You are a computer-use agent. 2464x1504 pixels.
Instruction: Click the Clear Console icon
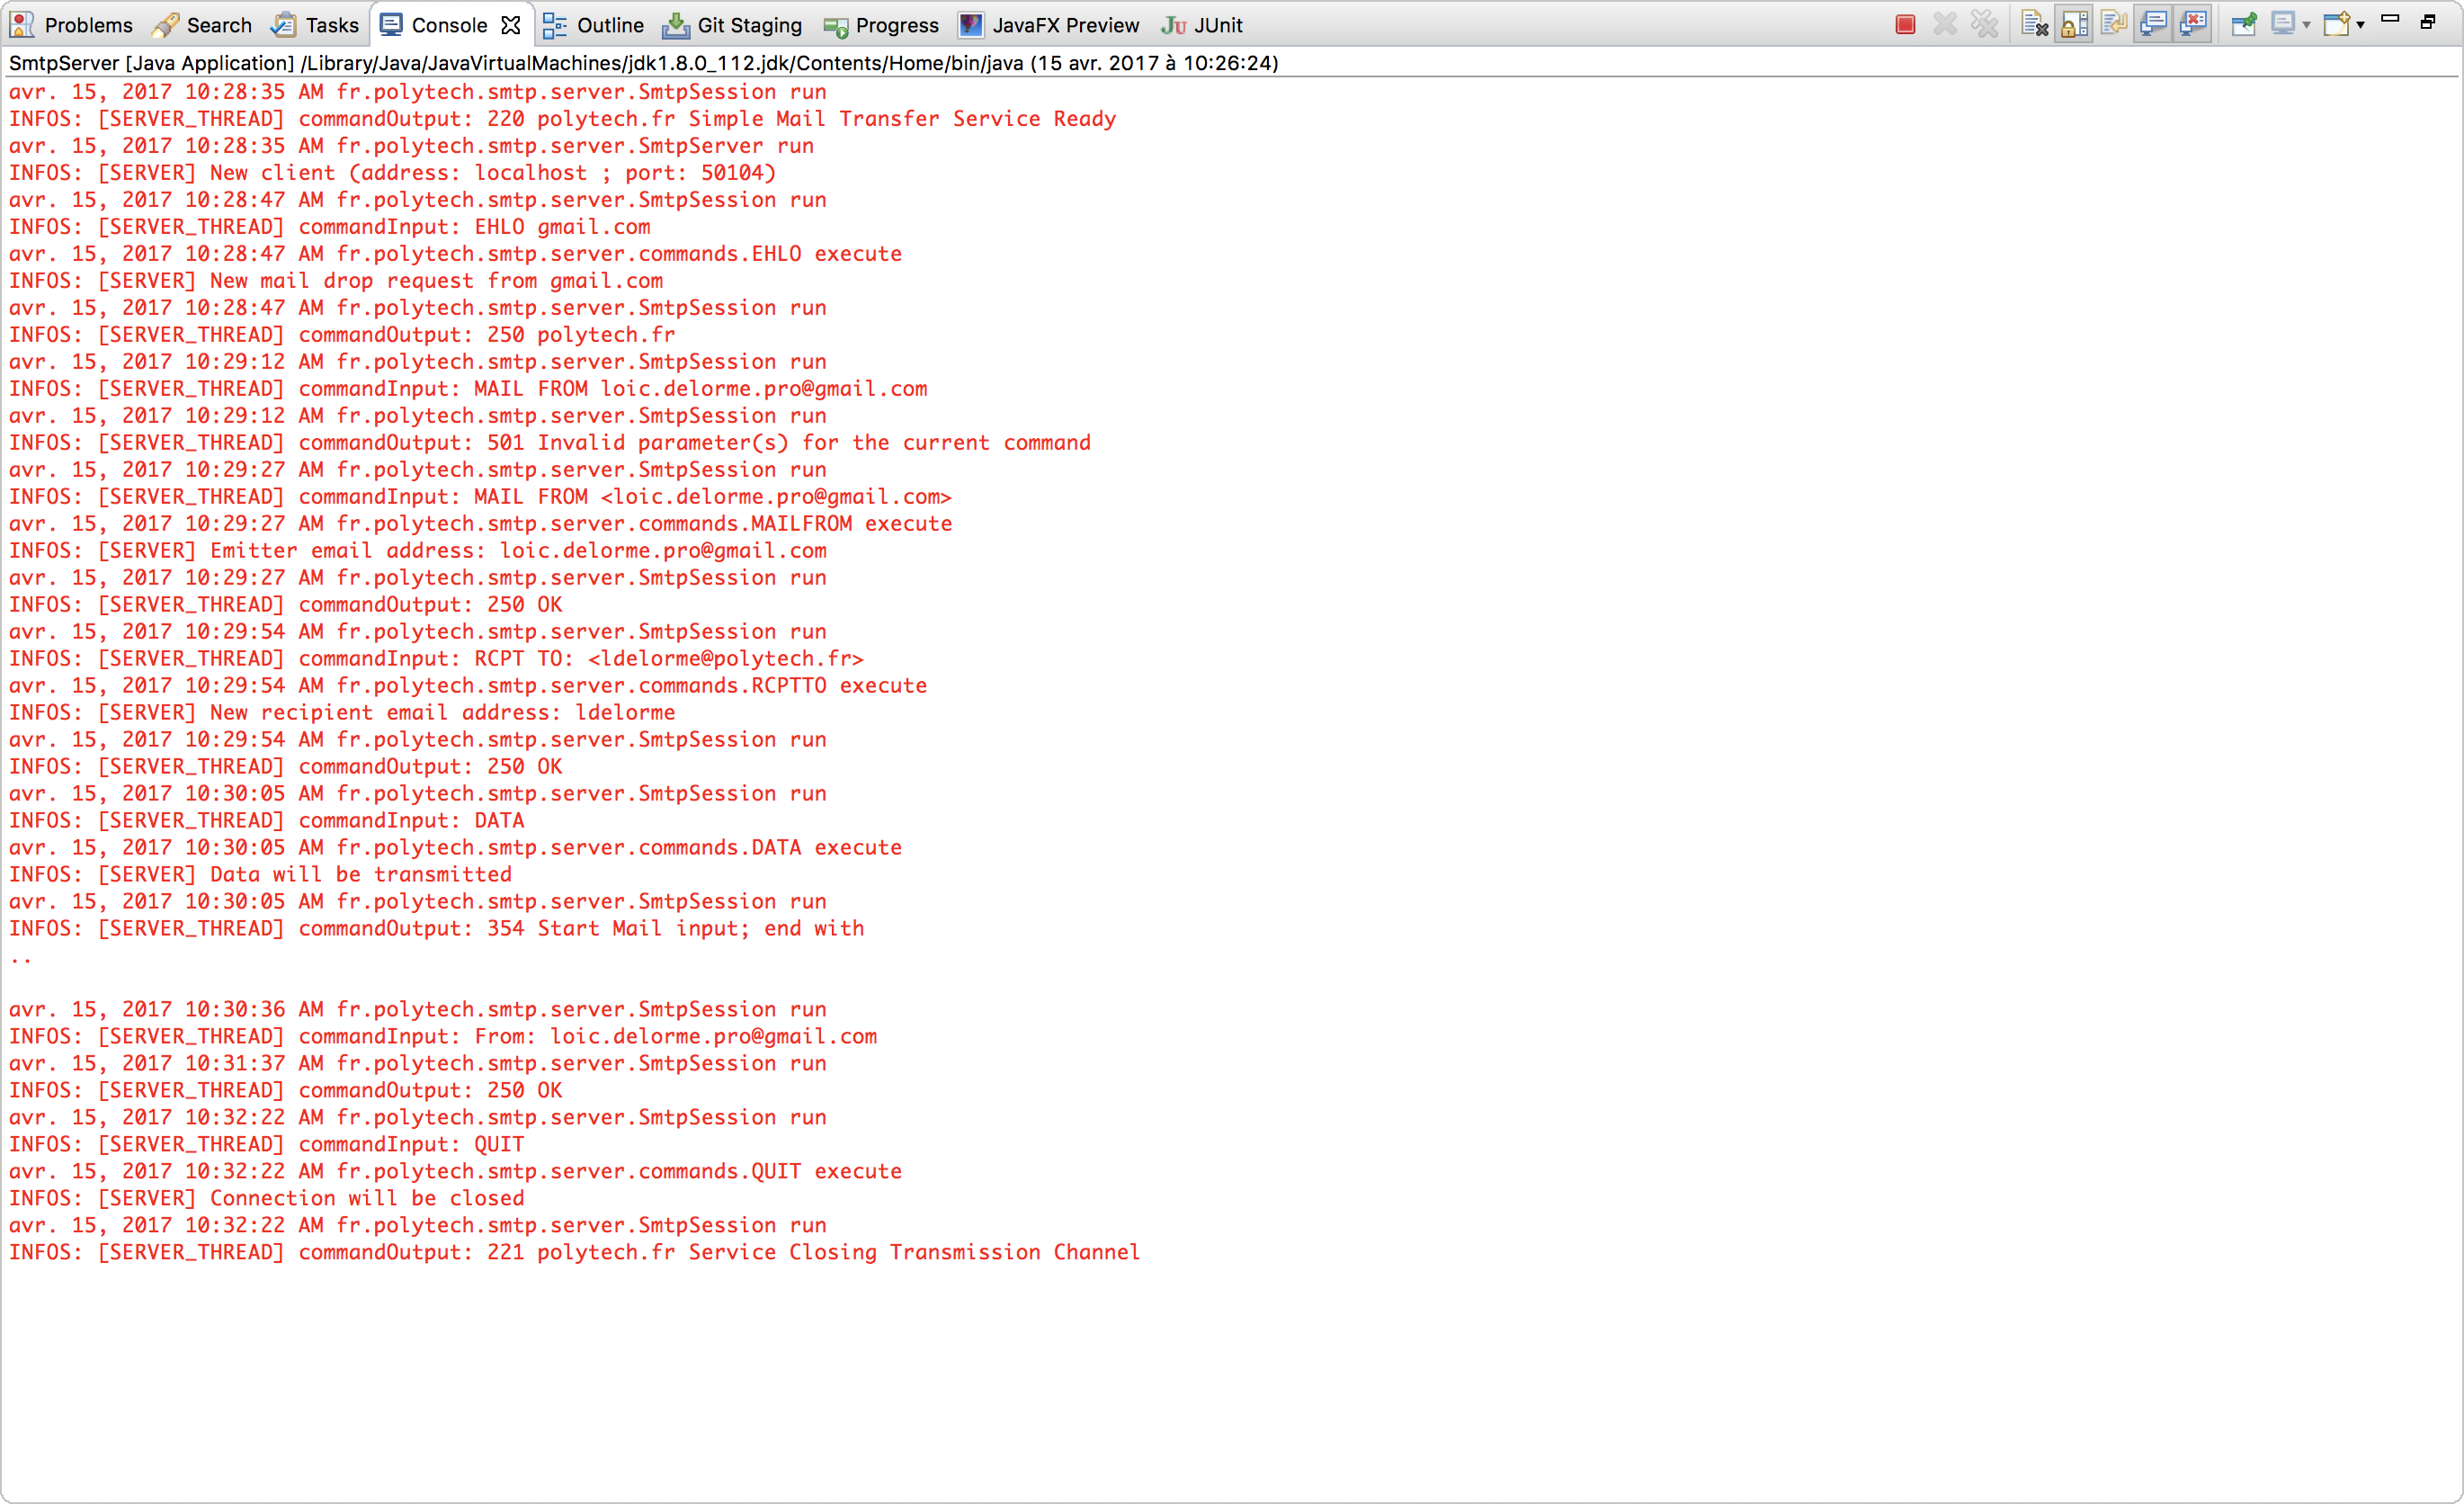2034,25
